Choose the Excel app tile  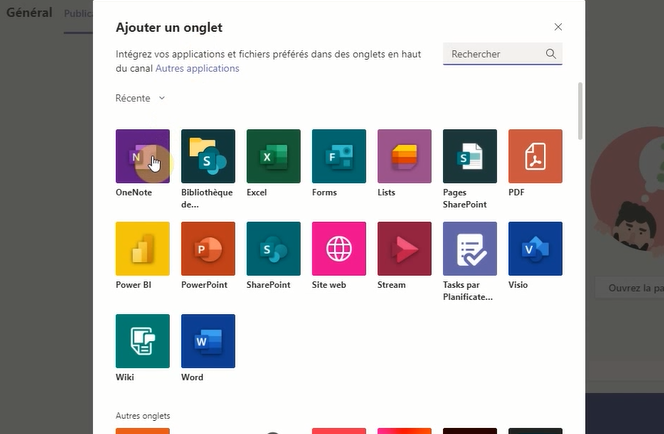coord(274,156)
